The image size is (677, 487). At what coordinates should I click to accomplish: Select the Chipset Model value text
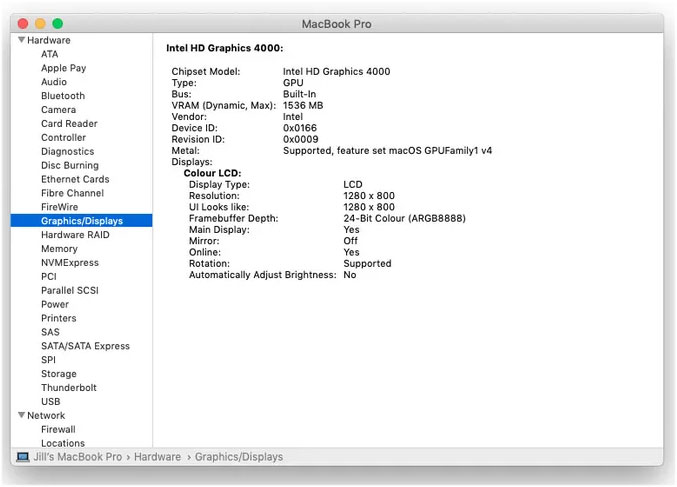(x=336, y=71)
